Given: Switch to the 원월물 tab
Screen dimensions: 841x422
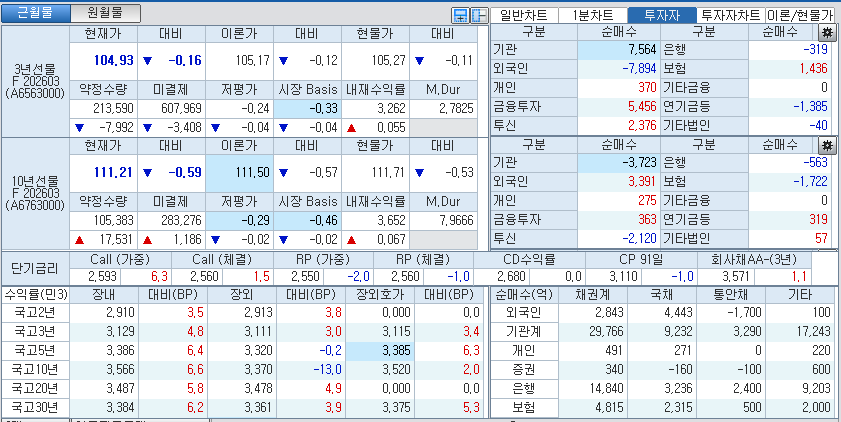Looking at the screenshot, I should coord(106,13).
